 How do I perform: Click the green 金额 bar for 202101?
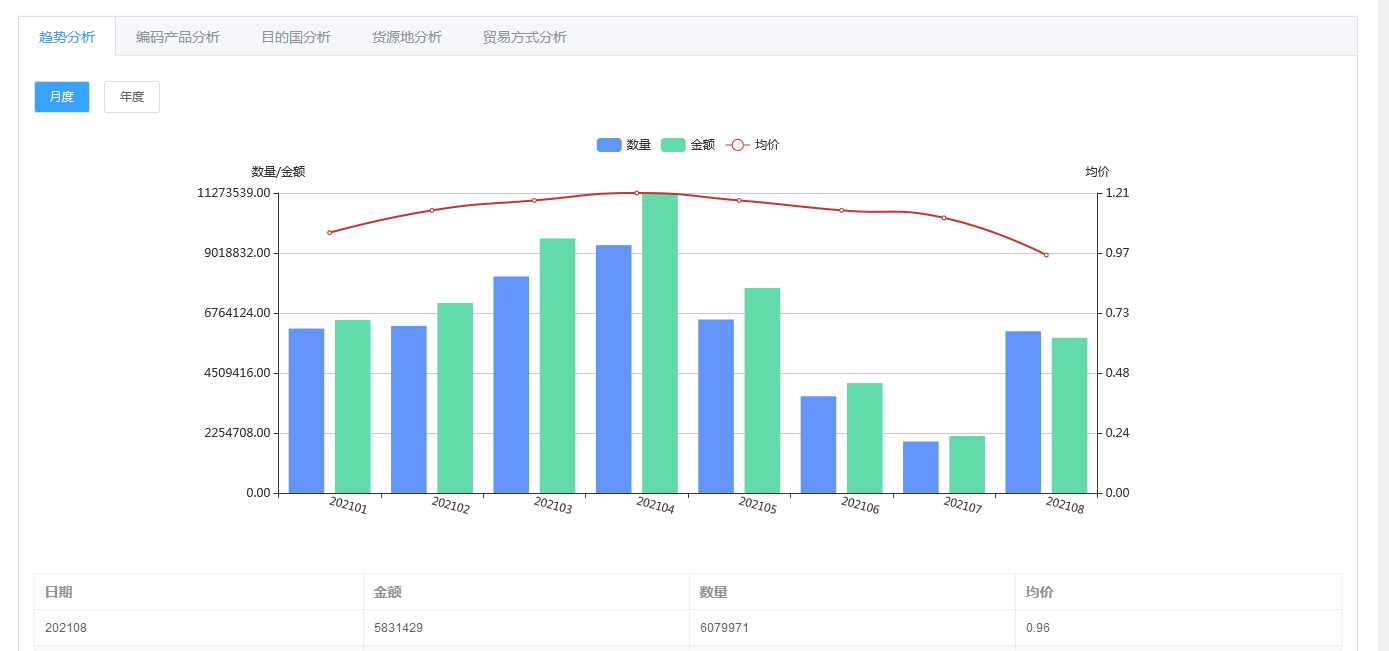(353, 407)
